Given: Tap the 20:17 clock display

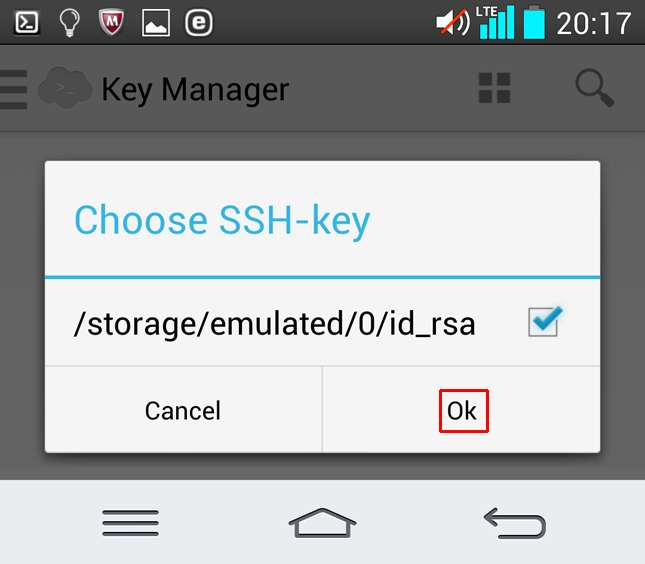Looking at the screenshot, I should click(593, 22).
